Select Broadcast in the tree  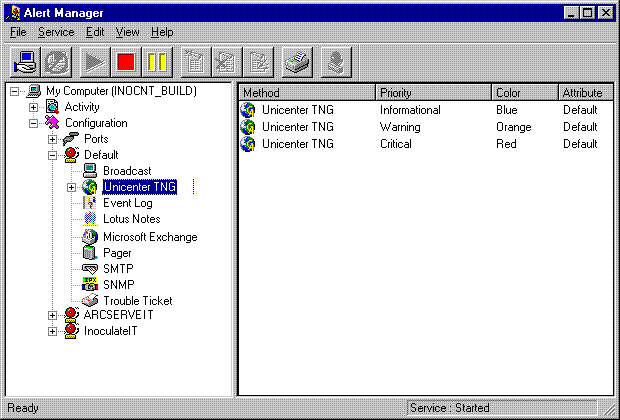tap(127, 171)
